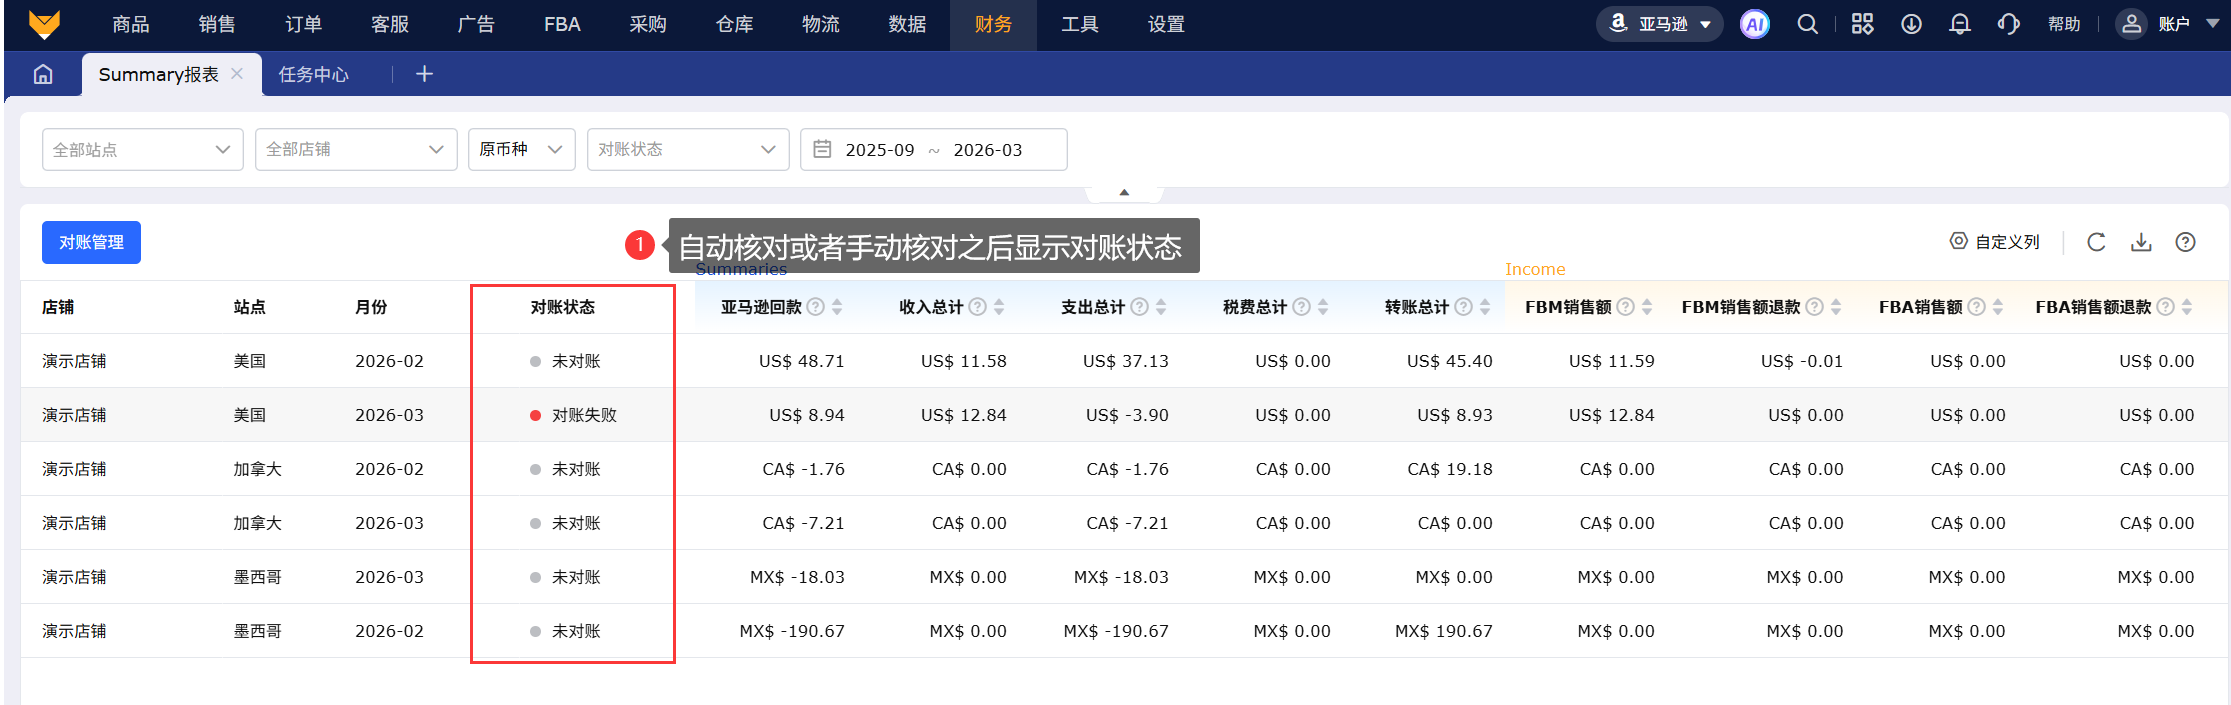Click the date range field 2025-09
This screenshot has width=2231, height=705.
[x=879, y=150]
